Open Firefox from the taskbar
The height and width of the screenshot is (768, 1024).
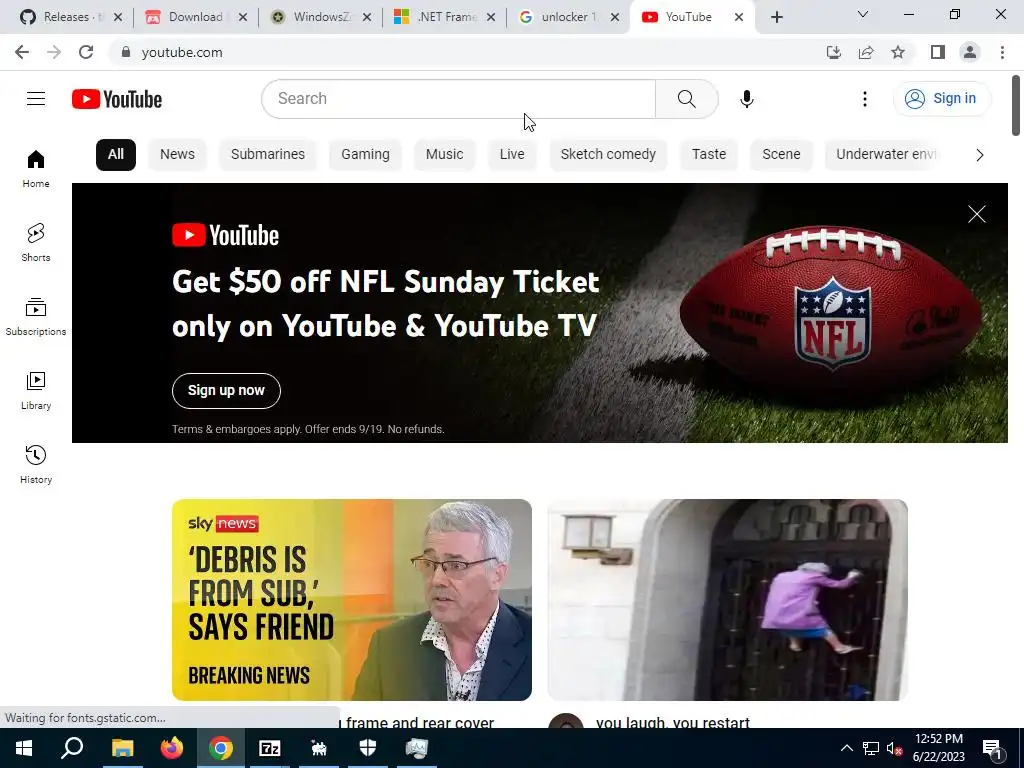point(171,748)
